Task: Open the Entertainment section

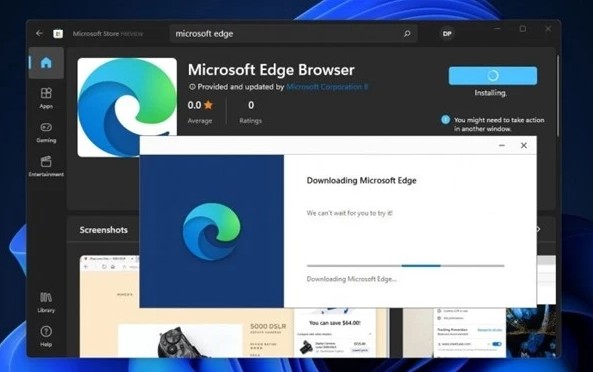Action: [46, 166]
